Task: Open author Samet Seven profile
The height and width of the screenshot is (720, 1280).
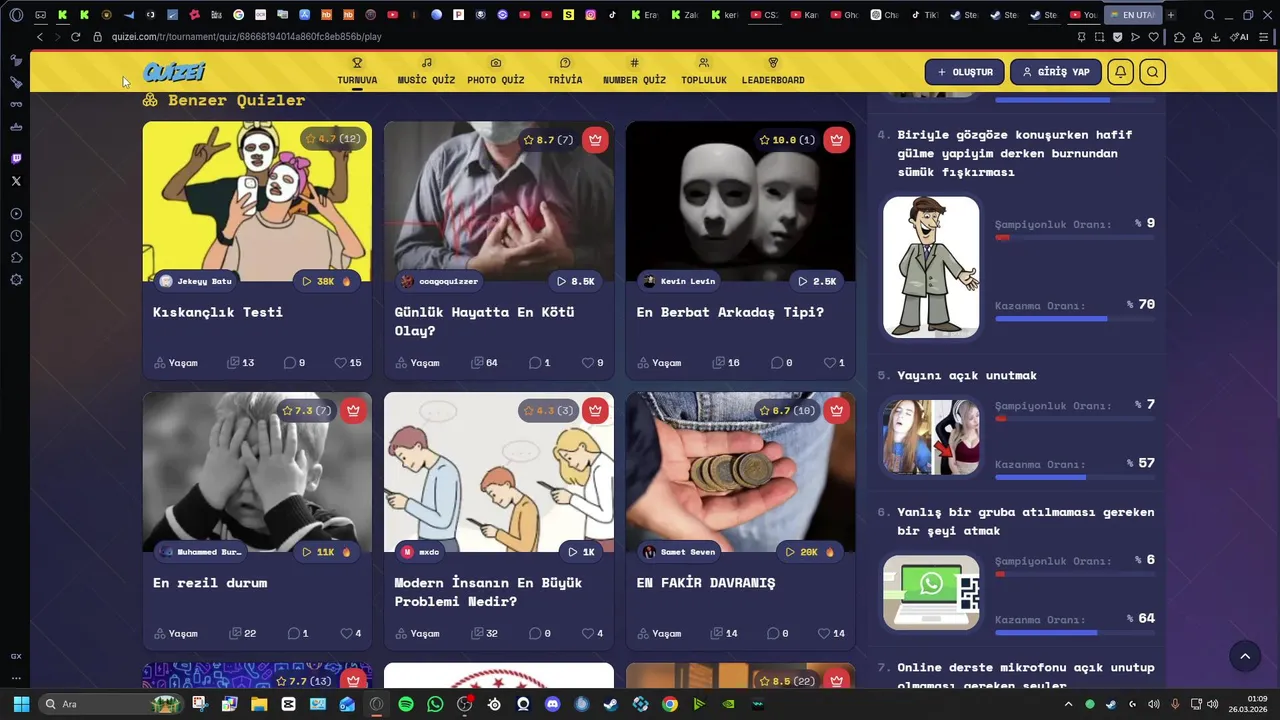Action: coord(680,551)
